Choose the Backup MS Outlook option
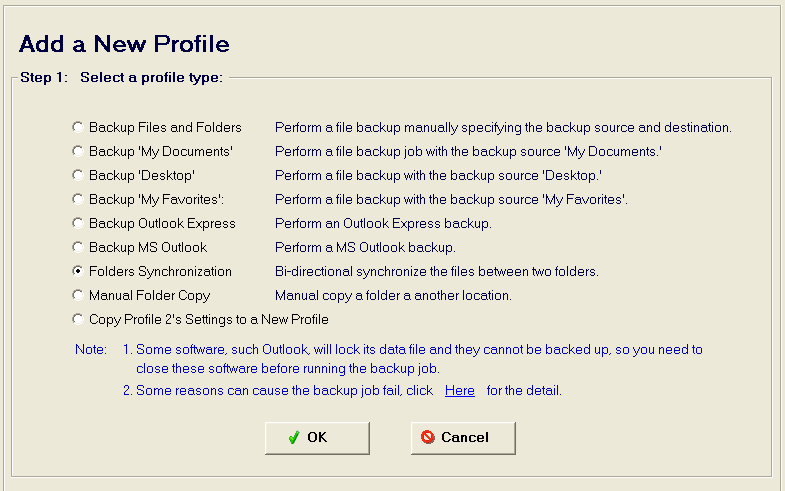Screen dimensions: 785x491 pyautogui.click(x=78, y=247)
